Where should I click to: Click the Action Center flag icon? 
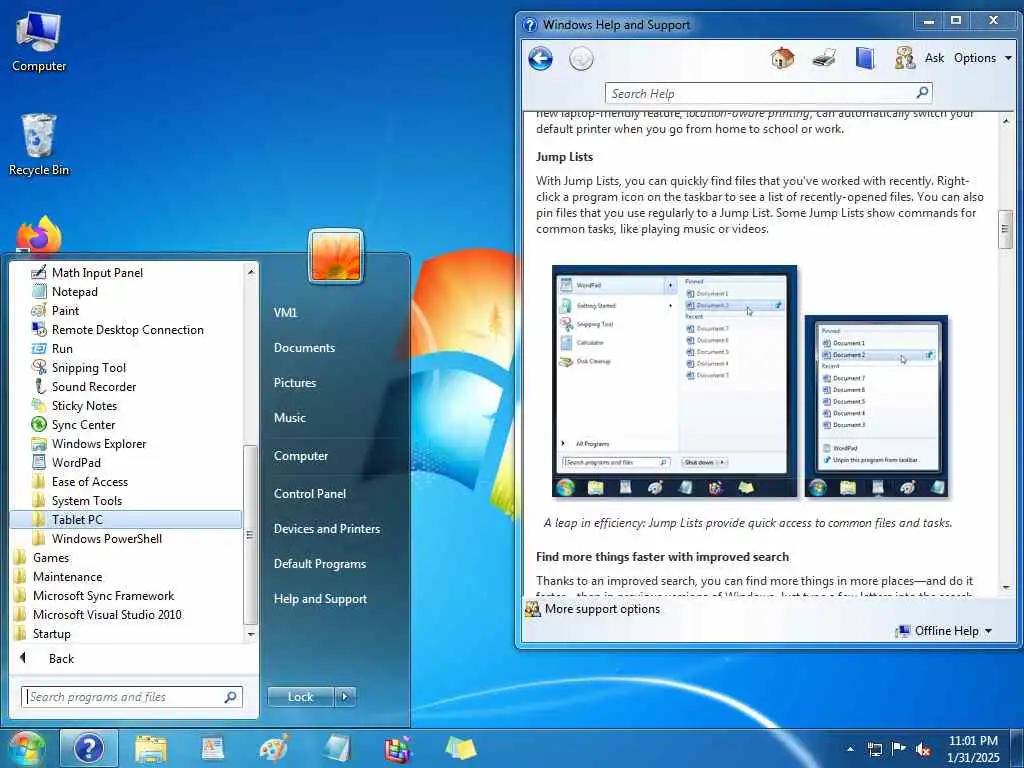click(x=899, y=749)
